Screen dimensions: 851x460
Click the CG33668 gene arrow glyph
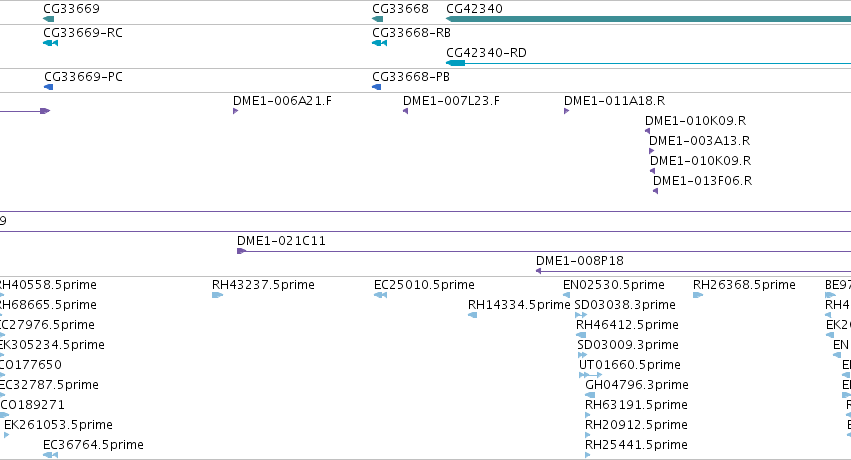378,19
